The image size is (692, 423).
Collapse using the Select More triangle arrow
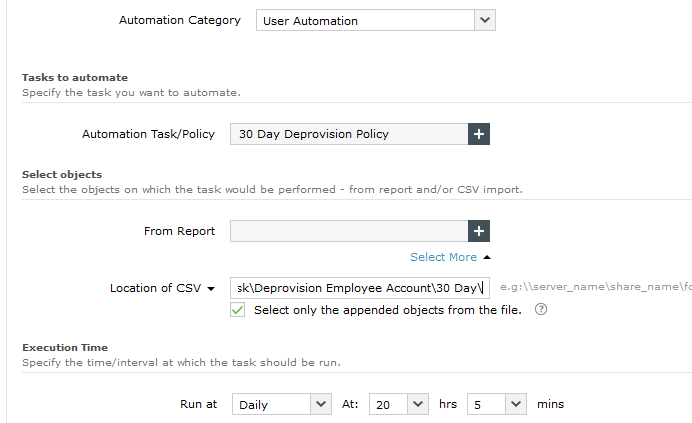[x=485, y=257]
